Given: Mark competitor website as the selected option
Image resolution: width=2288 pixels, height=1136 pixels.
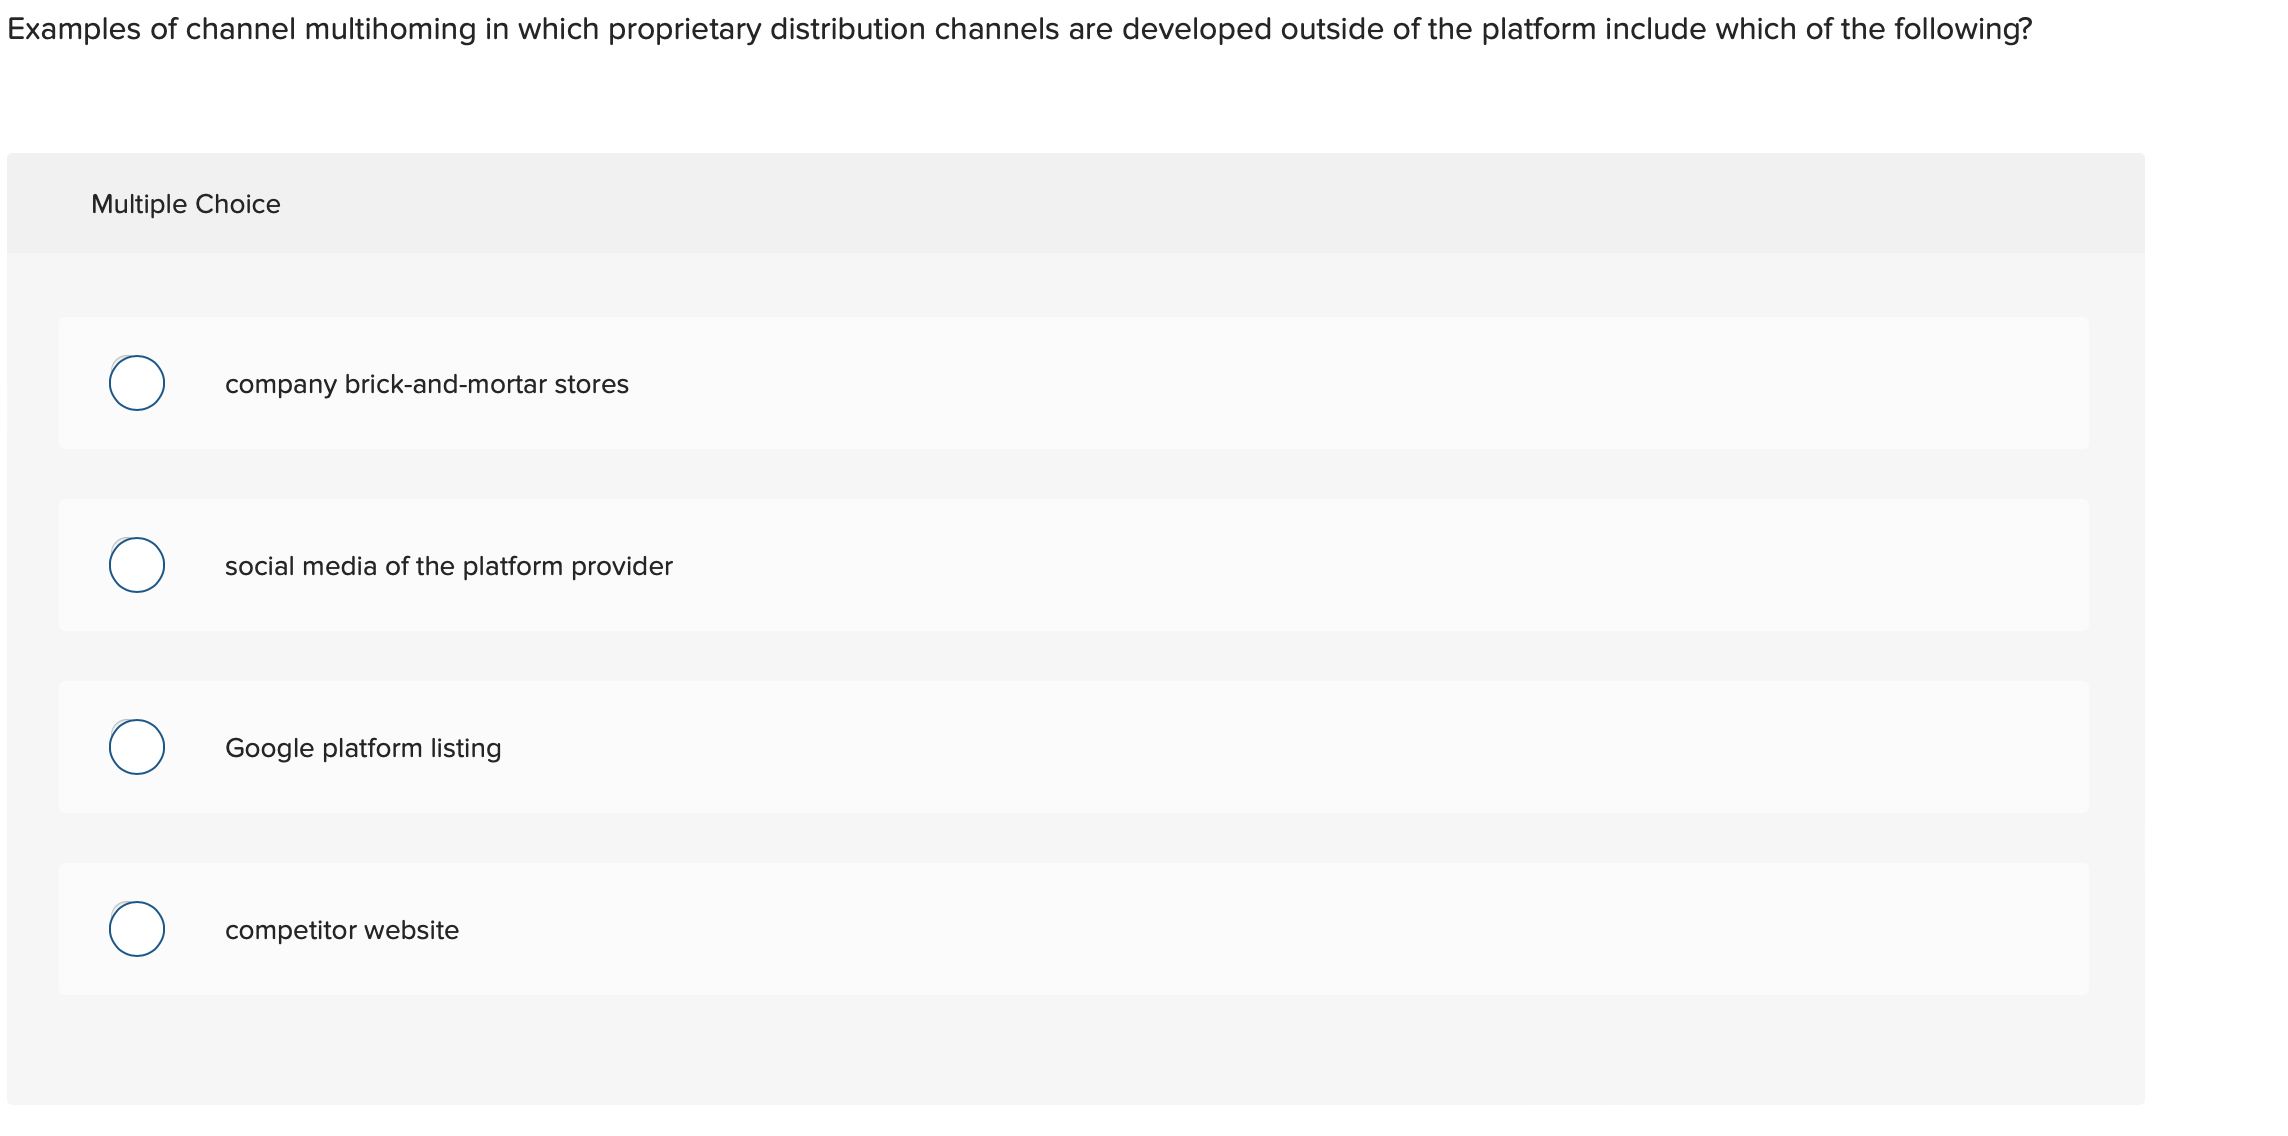Looking at the screenshot, I should [x=137, y=929].
